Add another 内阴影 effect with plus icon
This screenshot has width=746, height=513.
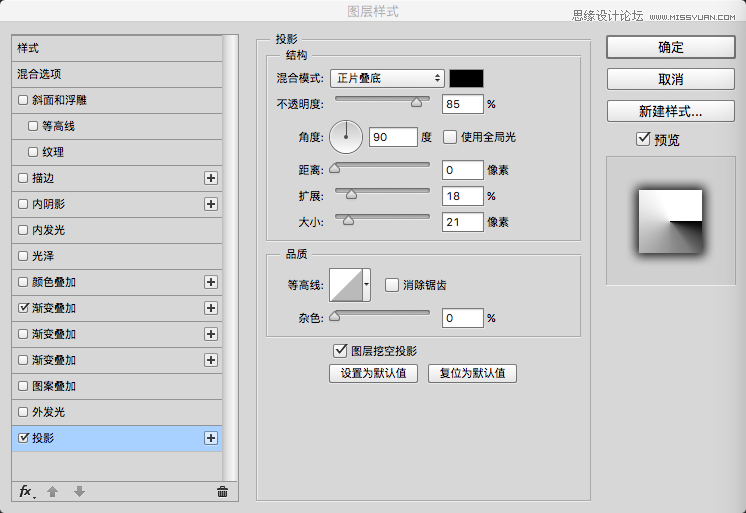click(211, 204)
